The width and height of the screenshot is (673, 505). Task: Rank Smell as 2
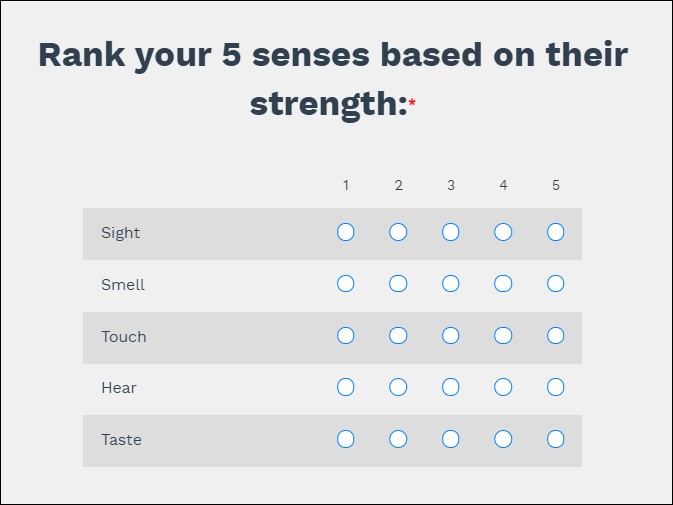(398, 284)
